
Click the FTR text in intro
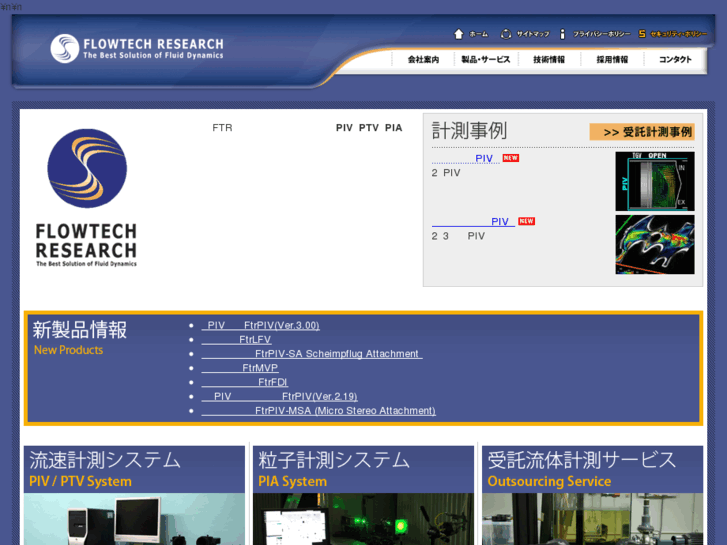[222, 128]
